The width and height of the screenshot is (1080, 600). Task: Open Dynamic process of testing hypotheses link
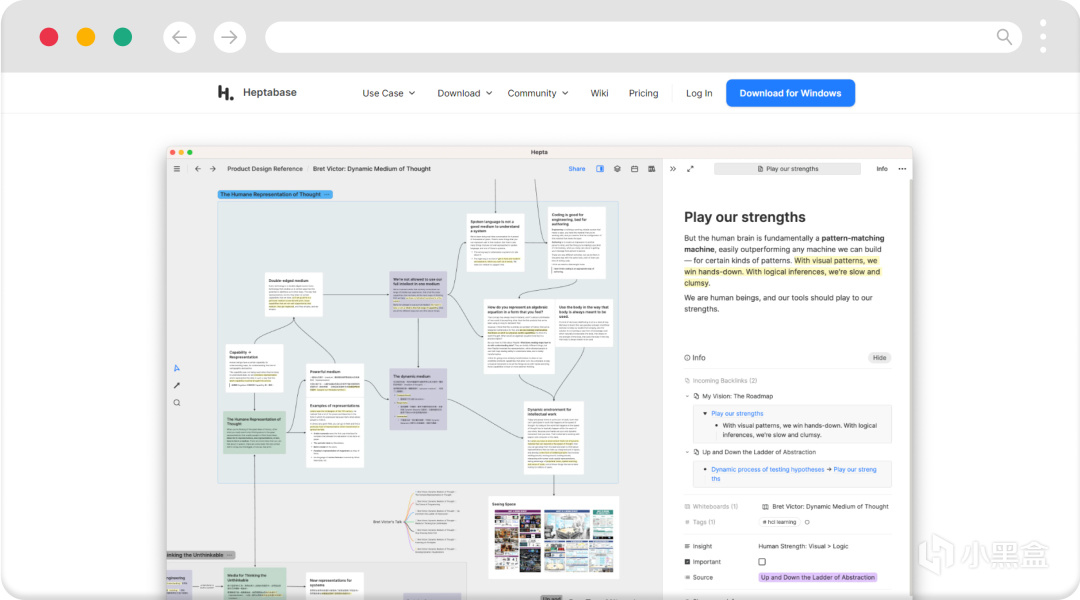[767, 469]
